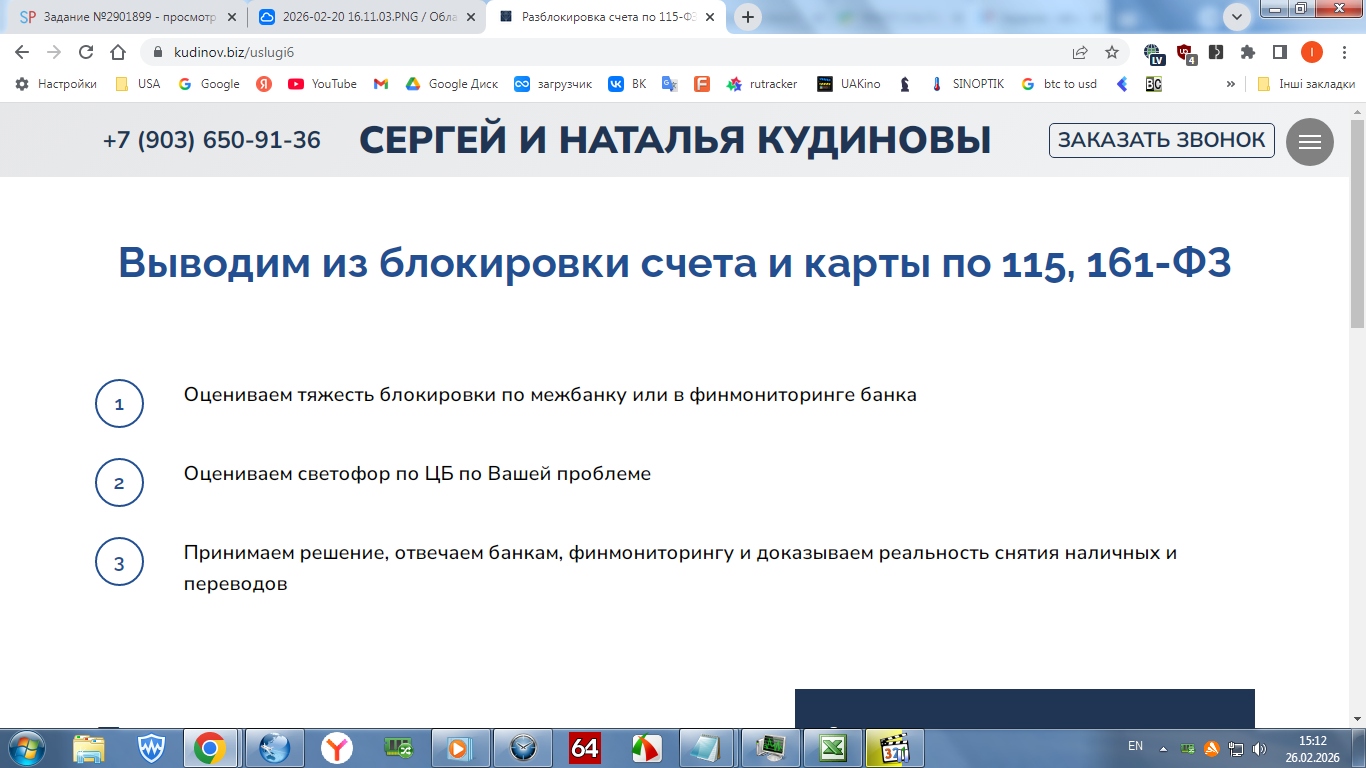Reload the current page
This screenshot has width=1366, height=768.
86,53
